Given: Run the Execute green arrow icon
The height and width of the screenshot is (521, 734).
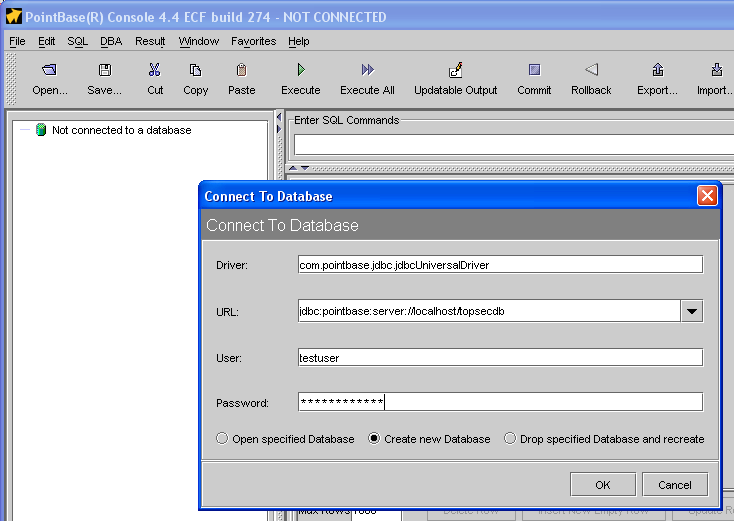Looking at the screenshot, I should pyautogui.click(x=301, y=70).
